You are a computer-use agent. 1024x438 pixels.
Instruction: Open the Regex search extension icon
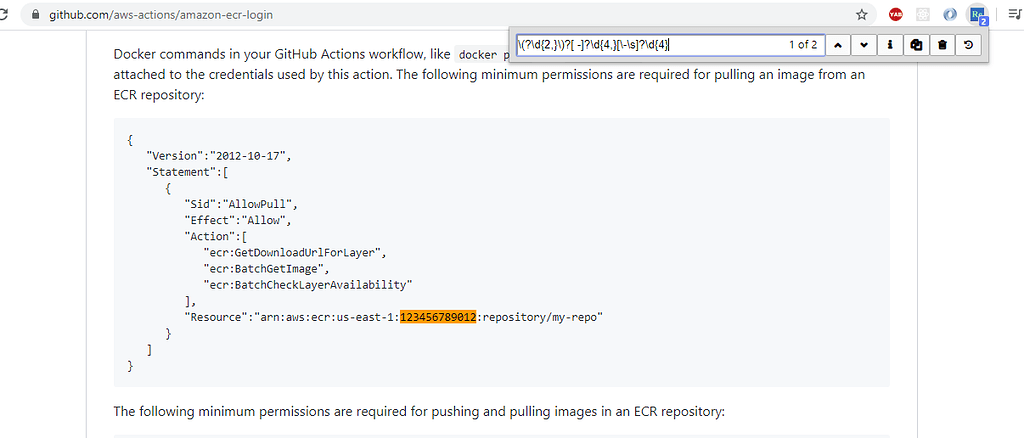[x=976, y=16]
